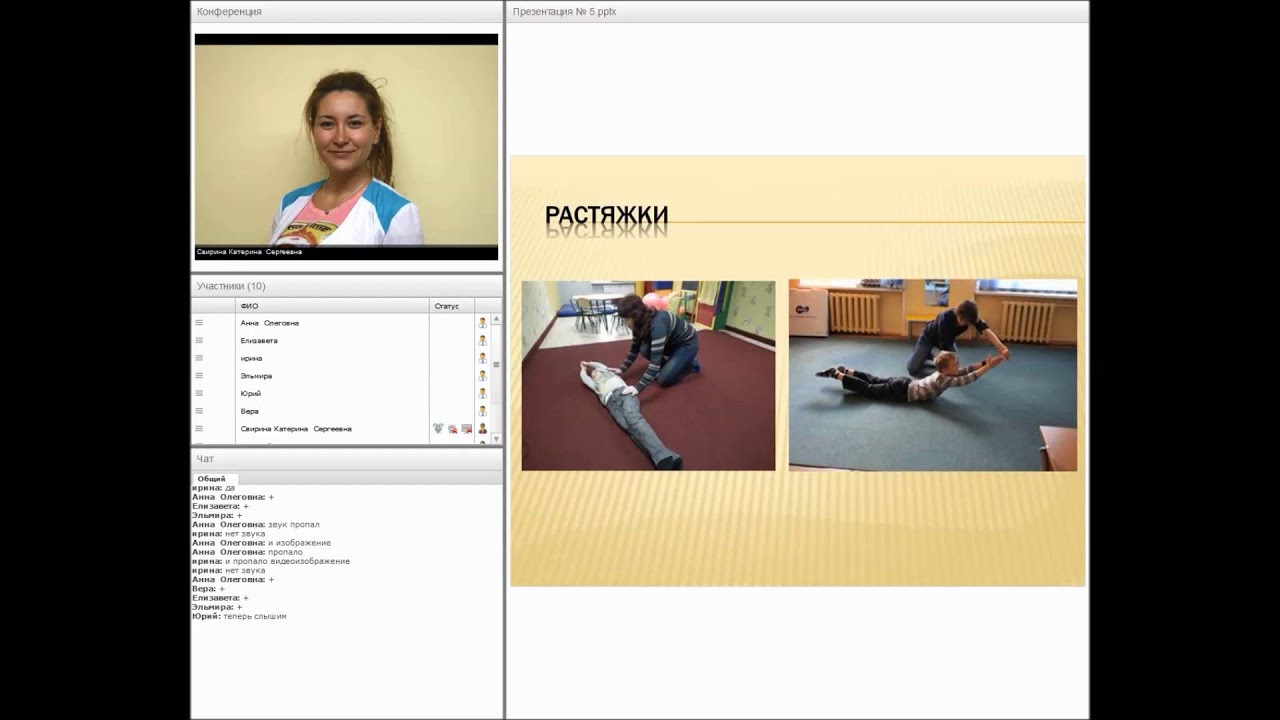Click chat message 'и изображение'

tap(299, 543)
